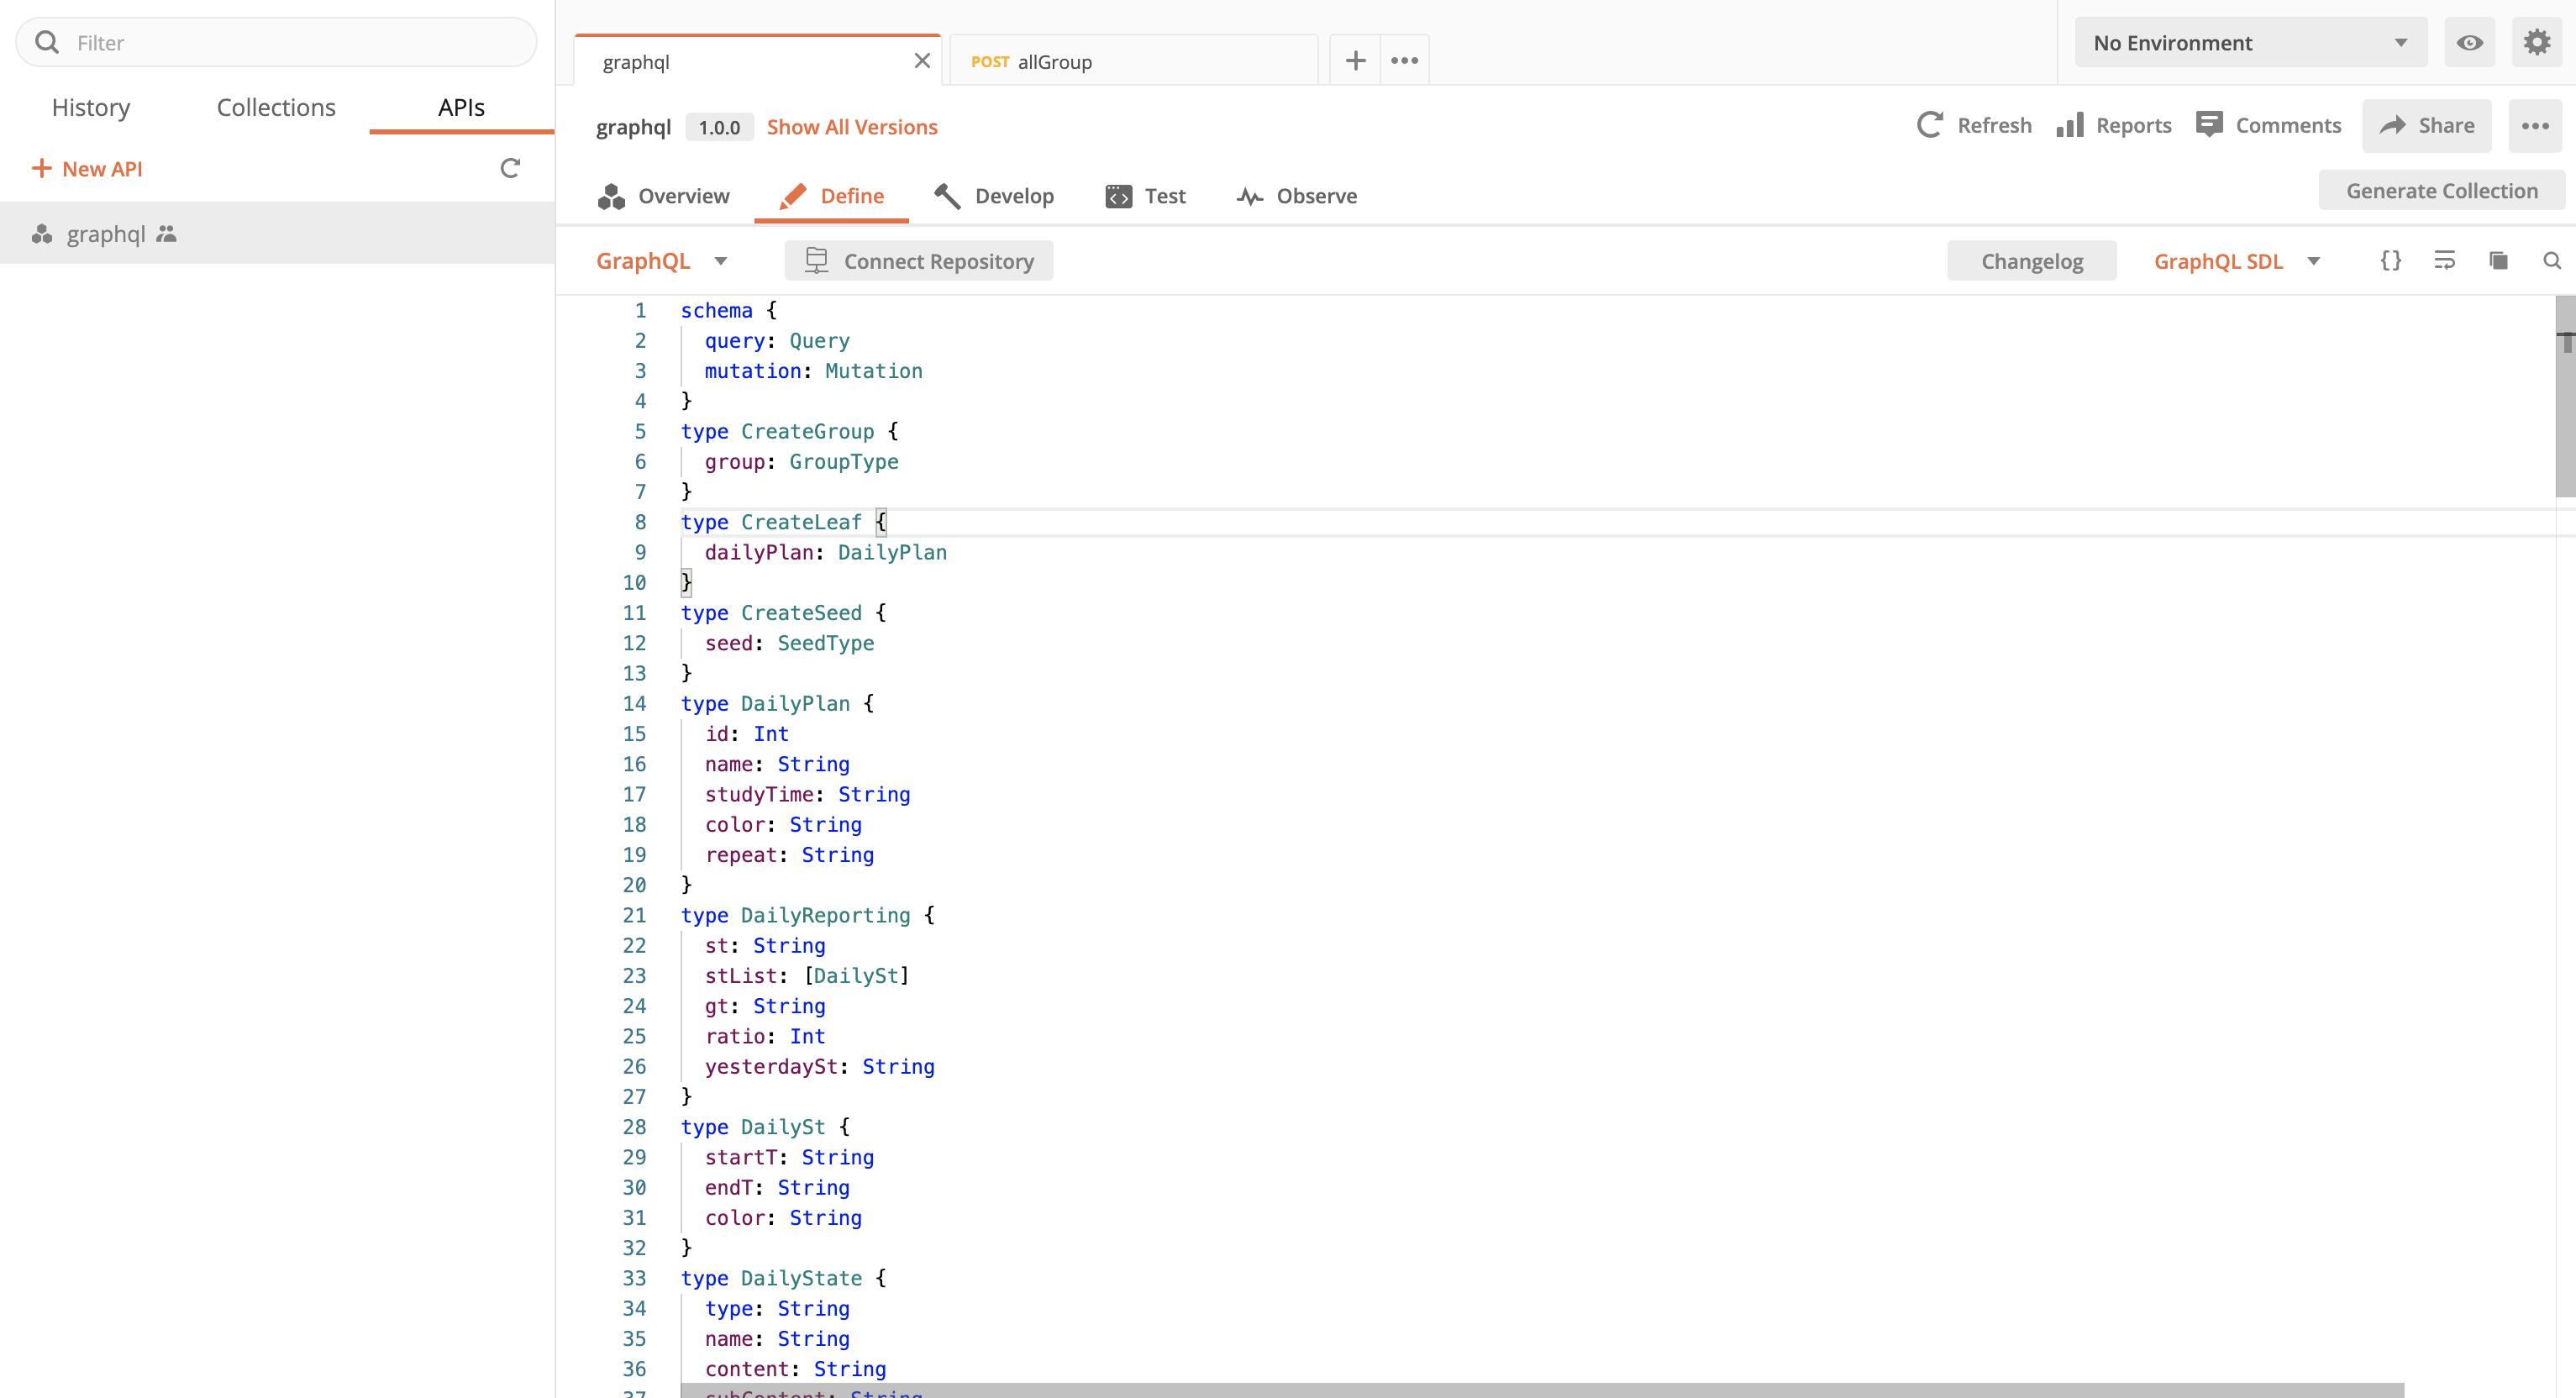Open tab options ellipsis menu

tap(1404, 61)
